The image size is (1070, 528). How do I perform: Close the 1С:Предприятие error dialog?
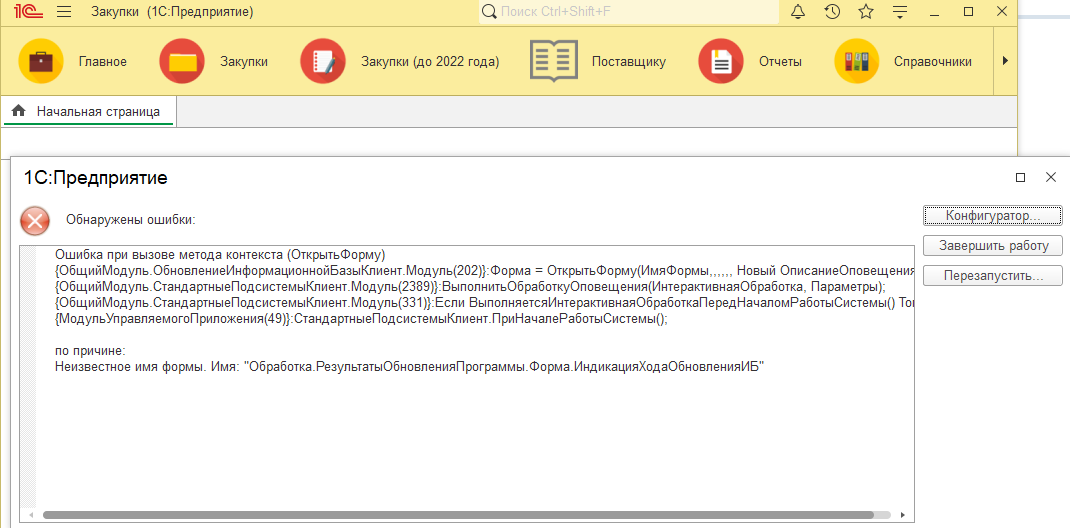tap(1051, 178)
